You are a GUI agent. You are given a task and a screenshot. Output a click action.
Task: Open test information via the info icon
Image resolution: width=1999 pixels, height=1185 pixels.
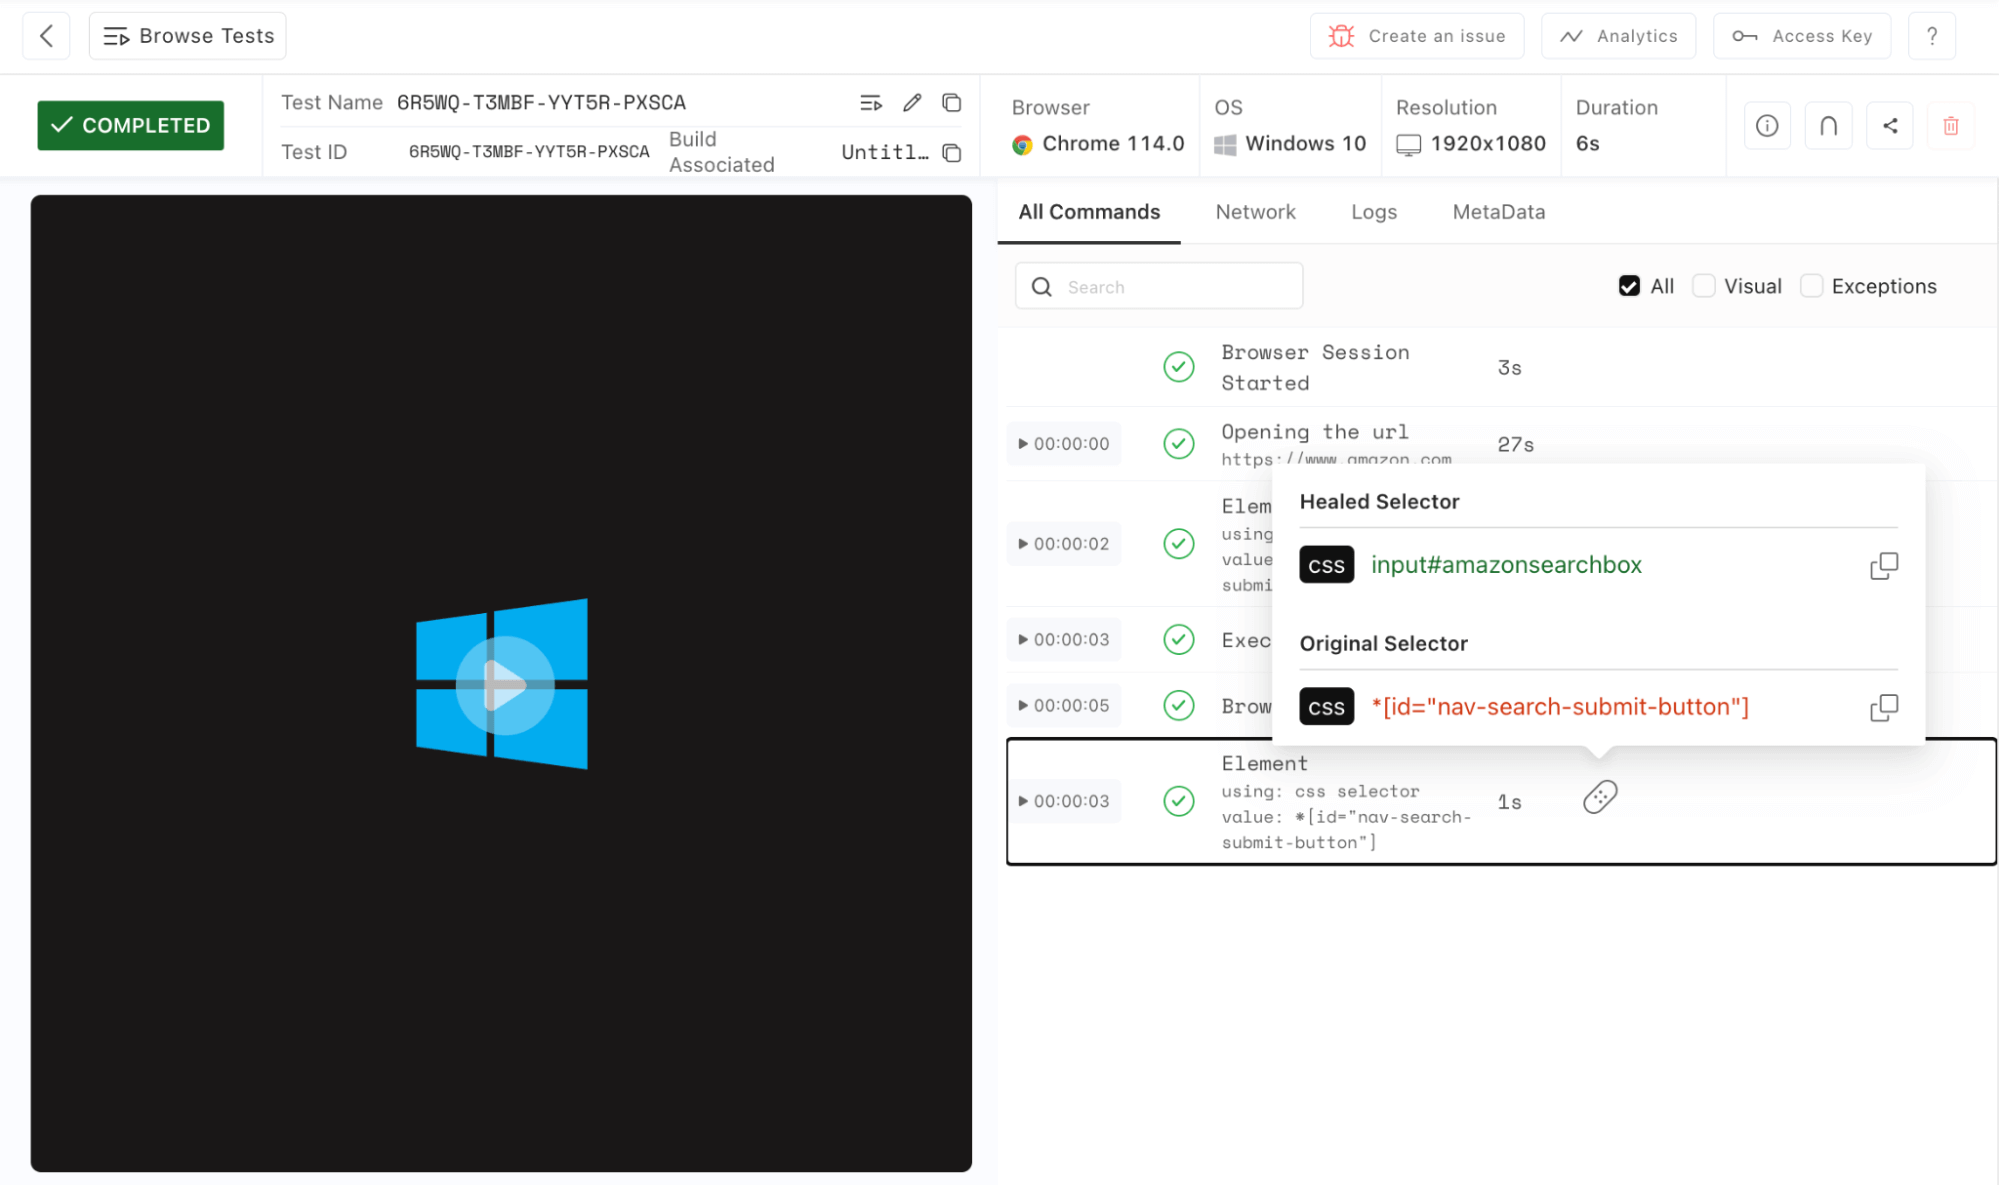[x=1767, y=125]
